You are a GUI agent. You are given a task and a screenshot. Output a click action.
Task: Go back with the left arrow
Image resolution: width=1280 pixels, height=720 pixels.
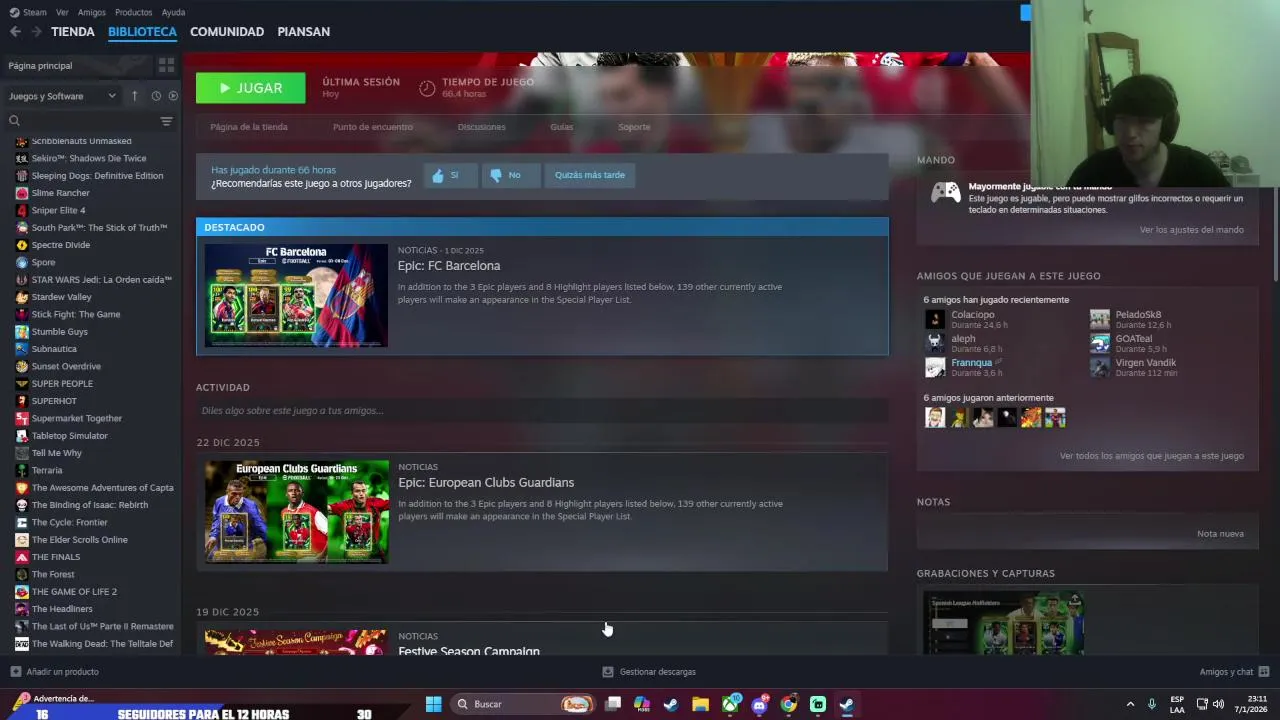click(x=15, y=32)
